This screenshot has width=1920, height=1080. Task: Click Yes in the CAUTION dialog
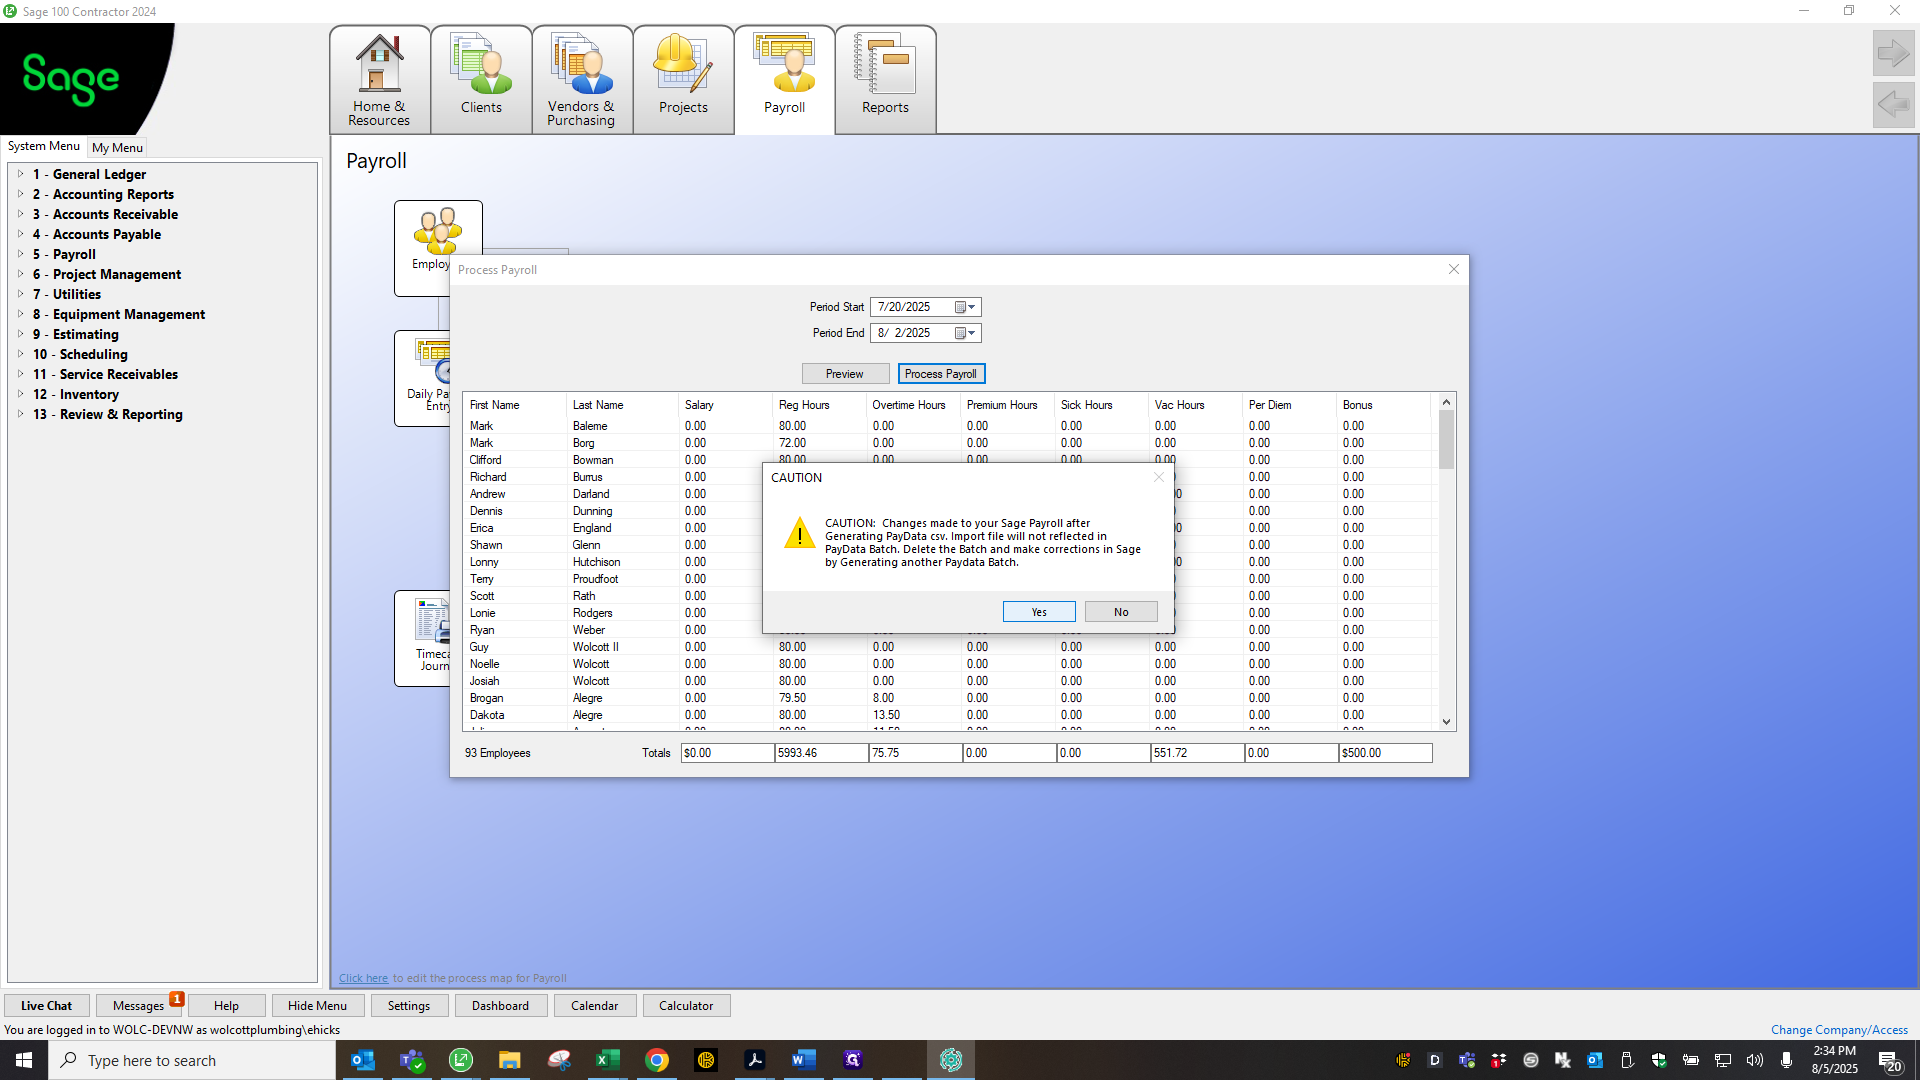pos(1039,612)
